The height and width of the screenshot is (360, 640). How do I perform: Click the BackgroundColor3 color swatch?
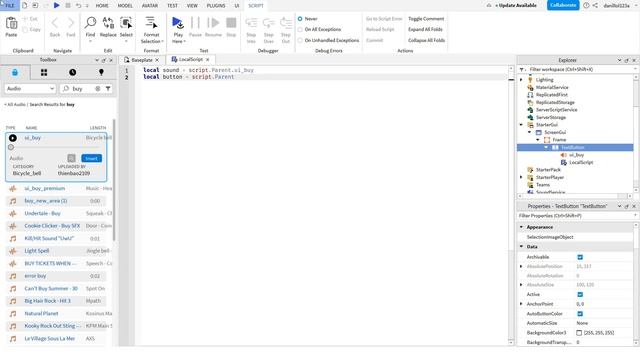pyautogui.click(x=579, y=333)
